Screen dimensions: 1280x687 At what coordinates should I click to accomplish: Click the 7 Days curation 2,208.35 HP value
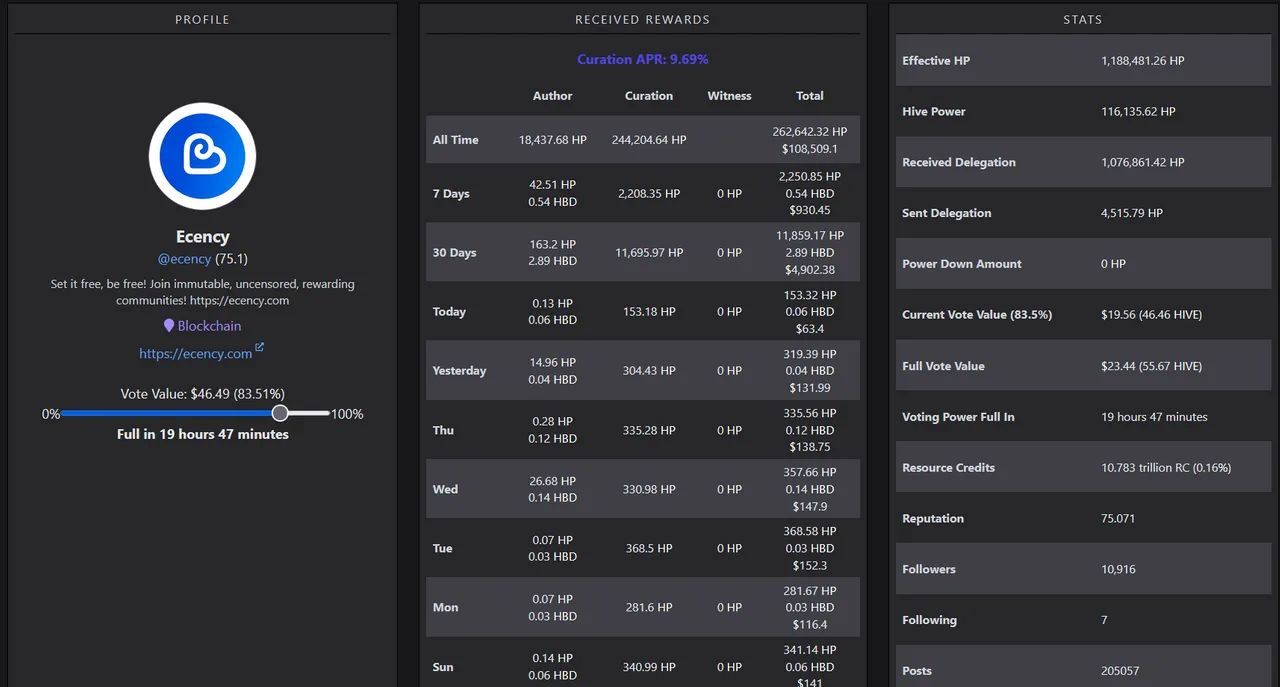[x=649, y=194]
